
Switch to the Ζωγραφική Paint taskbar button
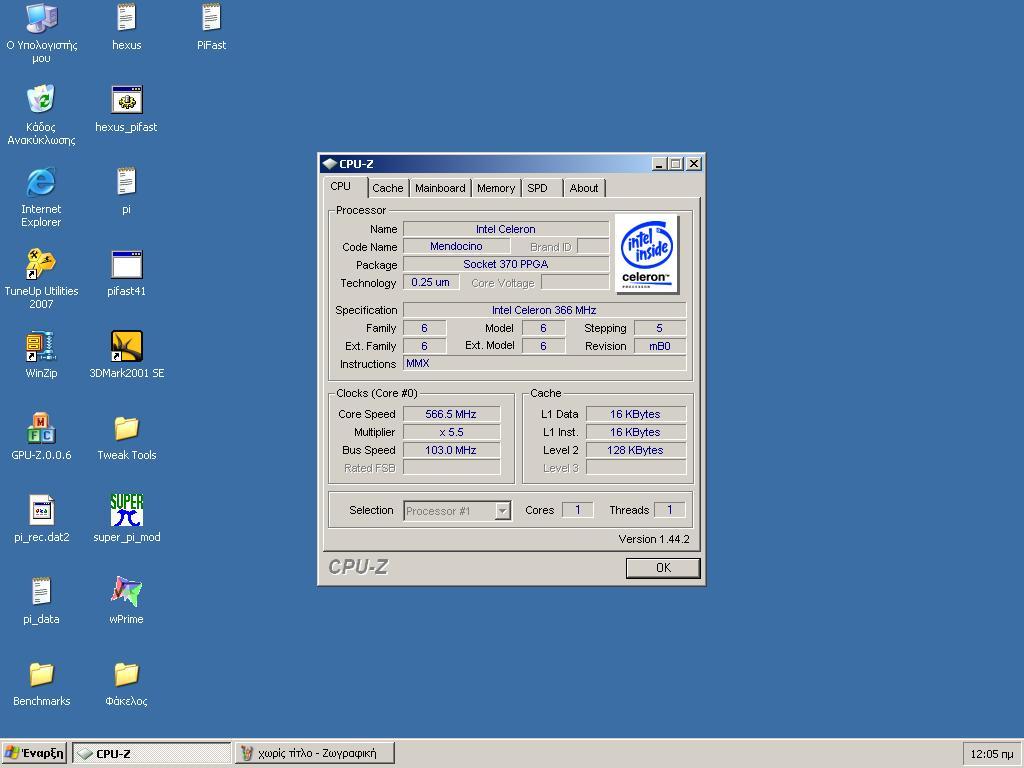315,753
